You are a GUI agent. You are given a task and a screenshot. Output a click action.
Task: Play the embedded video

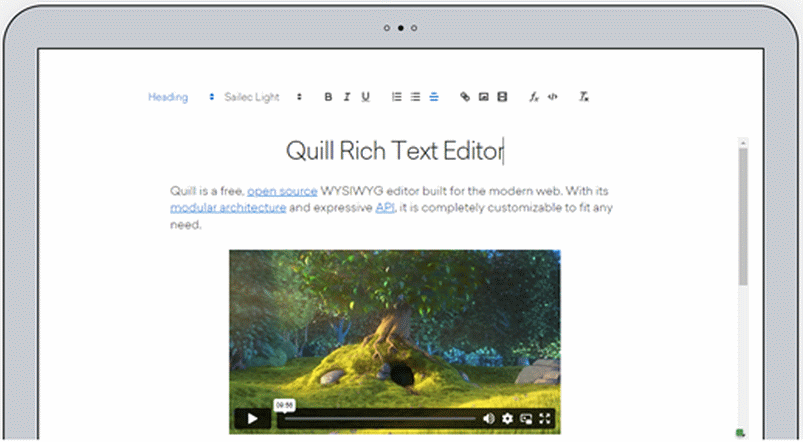[253, 418]
